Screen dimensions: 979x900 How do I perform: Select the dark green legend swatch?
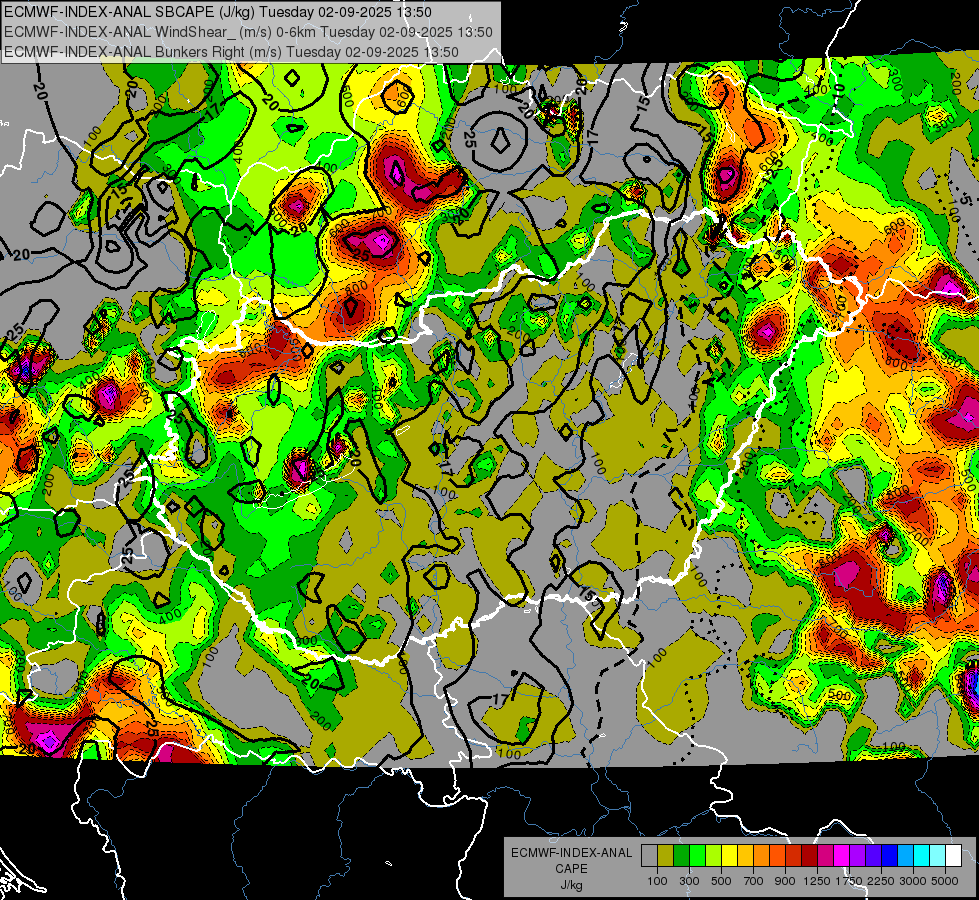[681, 856]
